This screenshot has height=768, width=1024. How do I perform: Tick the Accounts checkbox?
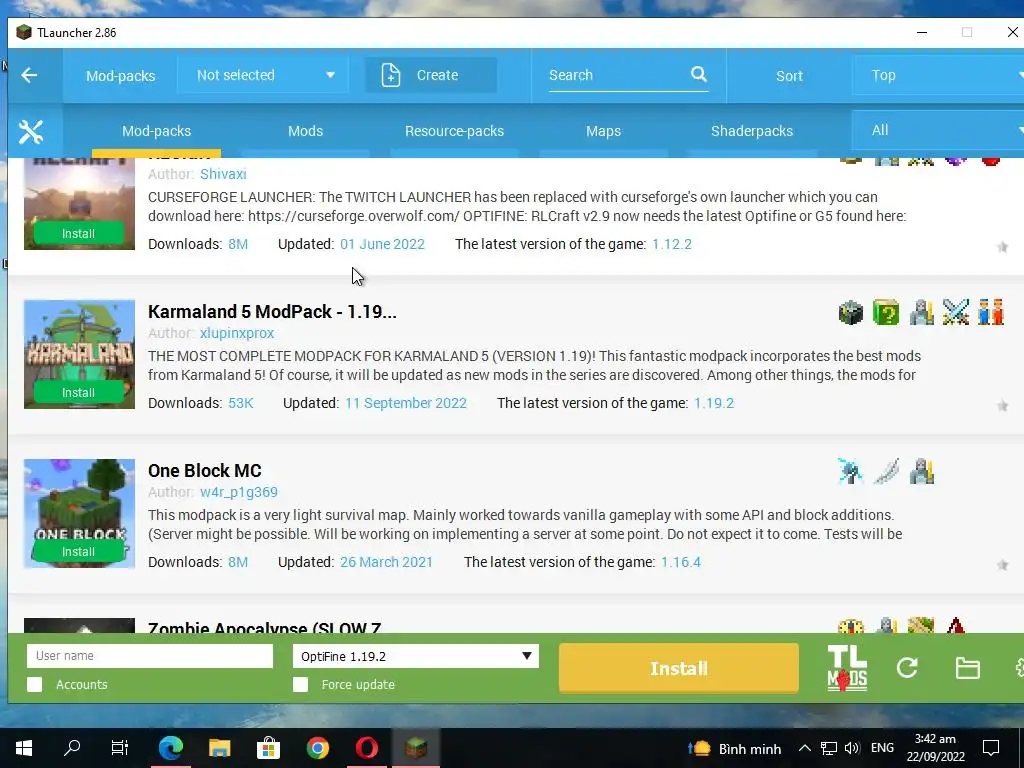pos(35,684)
